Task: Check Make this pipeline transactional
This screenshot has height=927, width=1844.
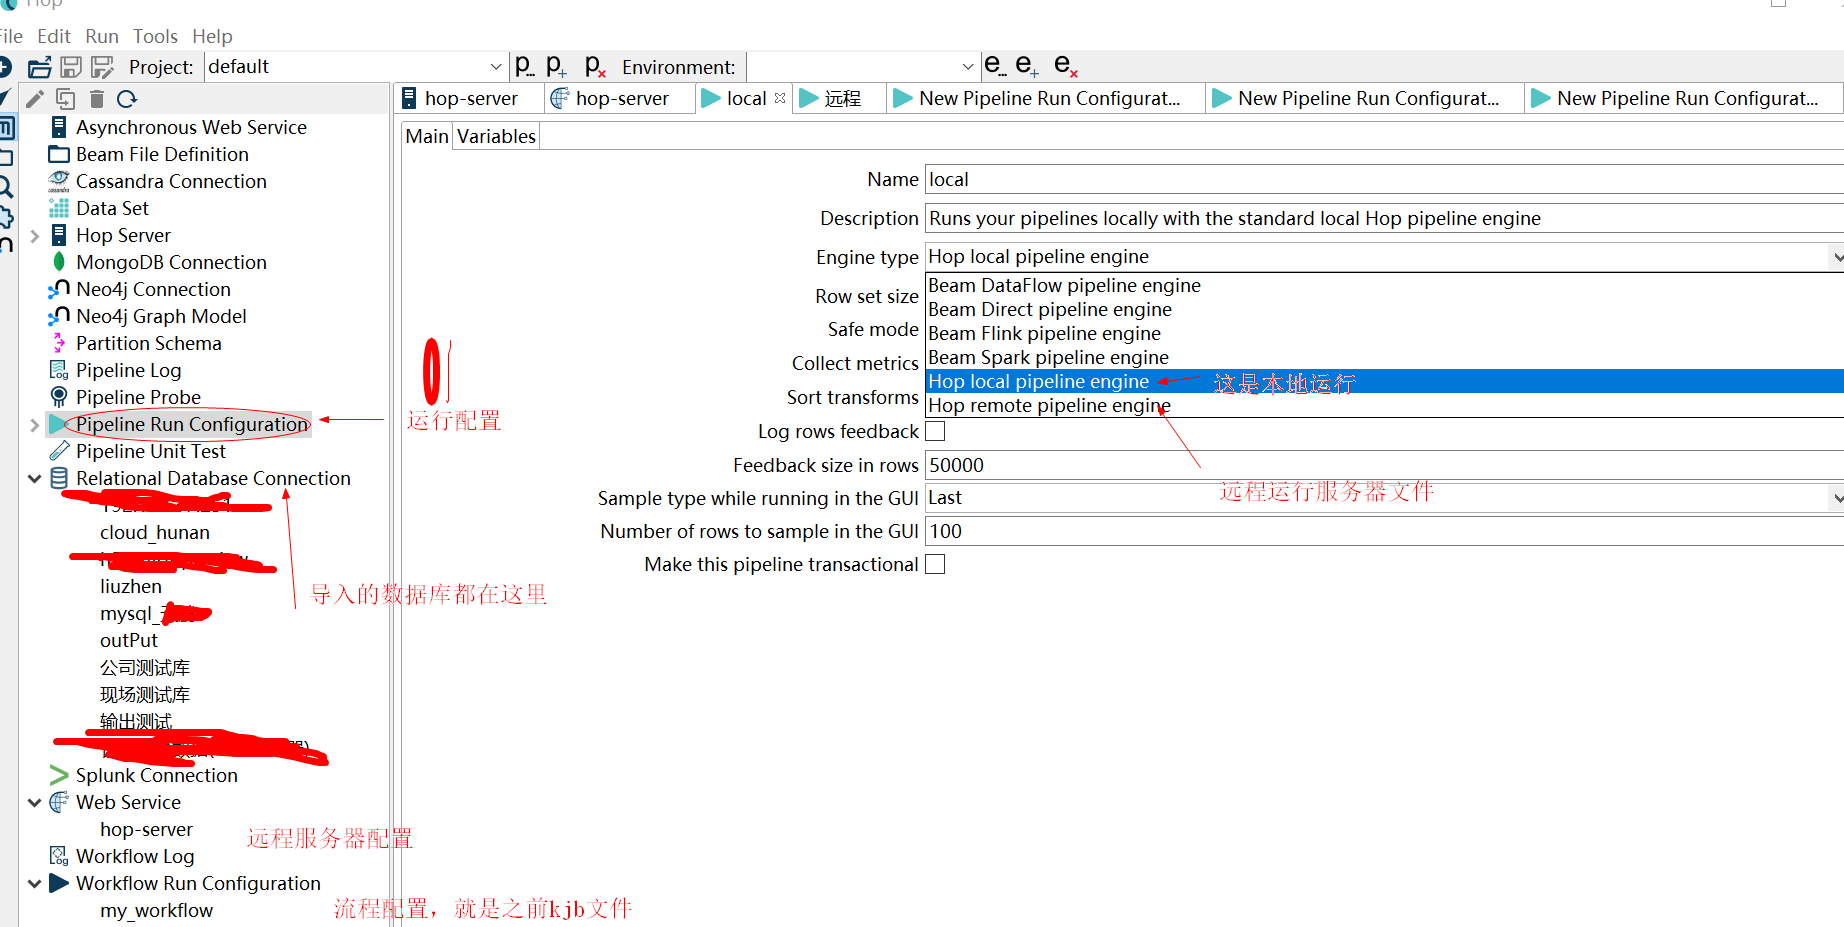Action: click(935, 563)
